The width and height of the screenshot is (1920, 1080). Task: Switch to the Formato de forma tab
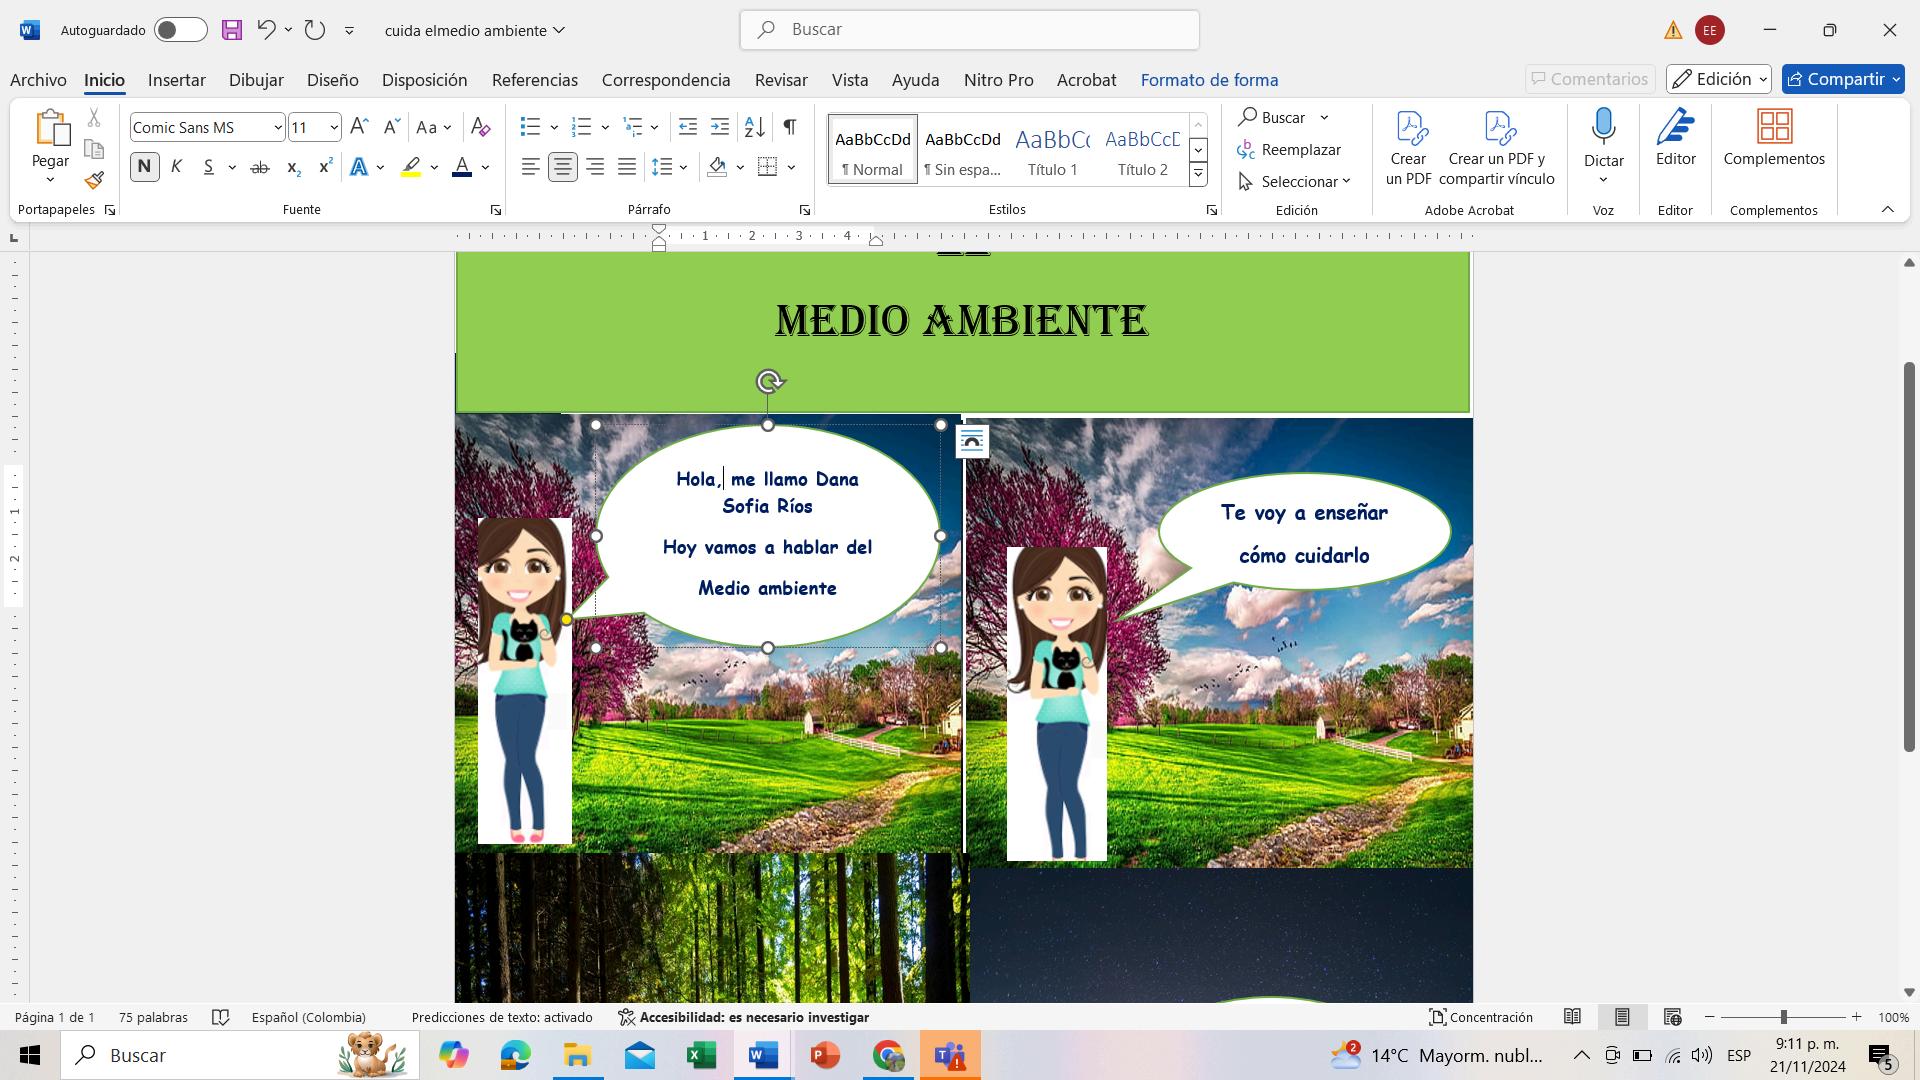tap(1209, 80)
